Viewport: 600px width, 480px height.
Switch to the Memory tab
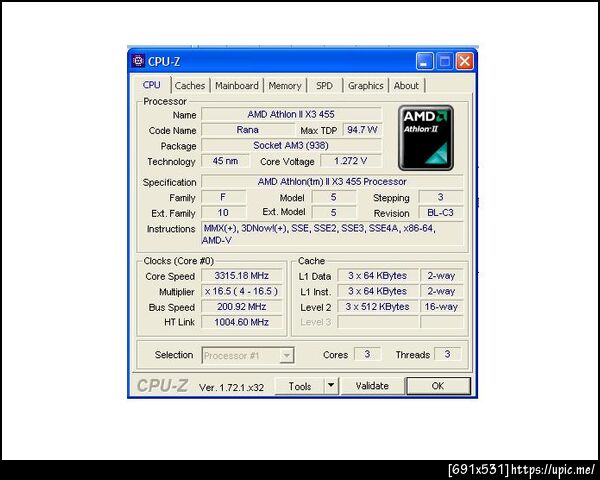(x=285, y=86)
